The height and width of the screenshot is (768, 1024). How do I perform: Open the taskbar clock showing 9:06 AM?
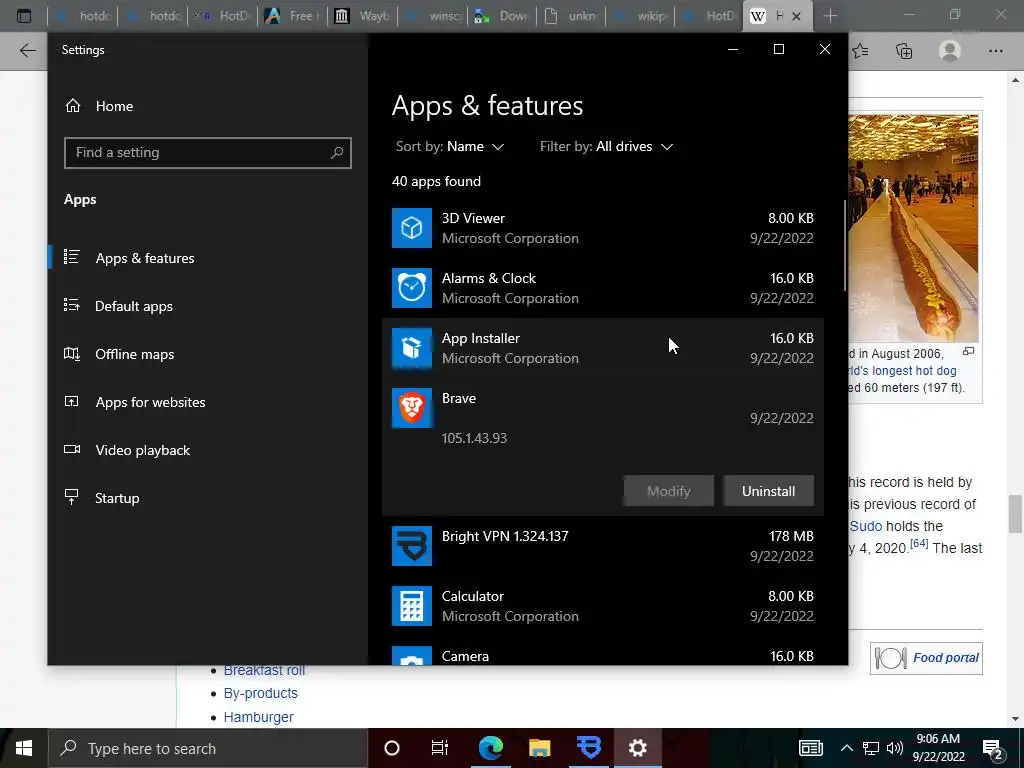click(x=938, y=748)
